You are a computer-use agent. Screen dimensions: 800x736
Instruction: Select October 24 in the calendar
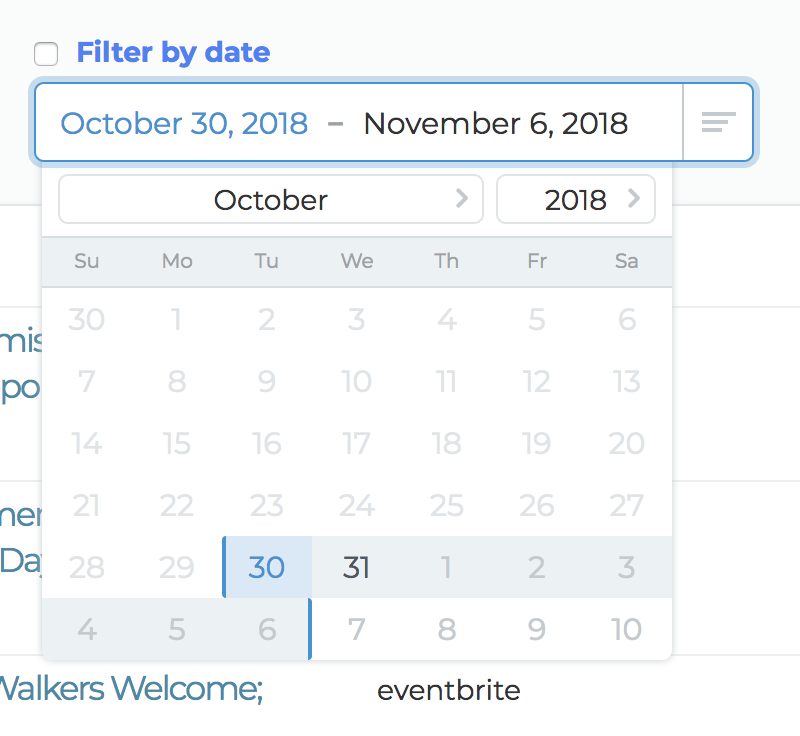[x=356, y=505]
